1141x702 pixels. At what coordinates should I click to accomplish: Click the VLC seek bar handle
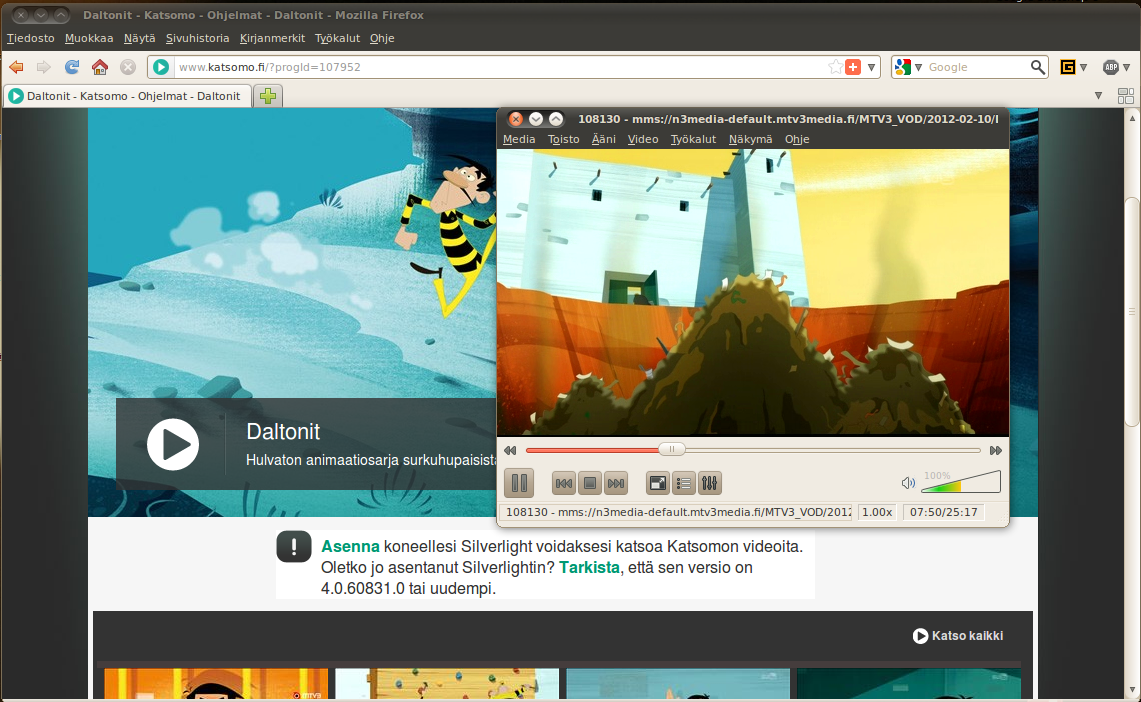(673, 450)
